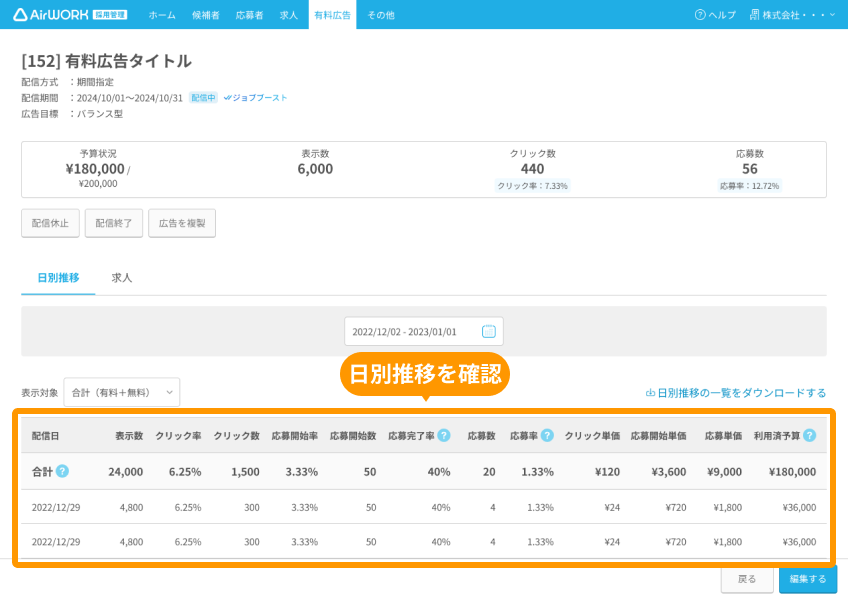Go to ホーム menu
The width and height of the screenshot is (848, 599).
162,15
